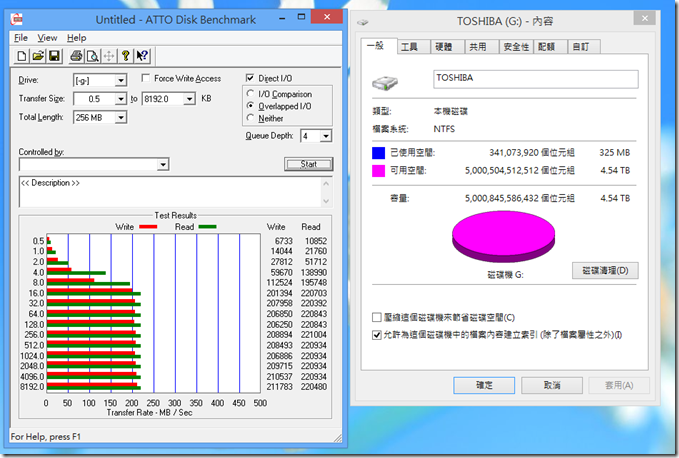679x458 pixels.
Task: Click the magenta free space color swatch
Action: pos(378,171)
